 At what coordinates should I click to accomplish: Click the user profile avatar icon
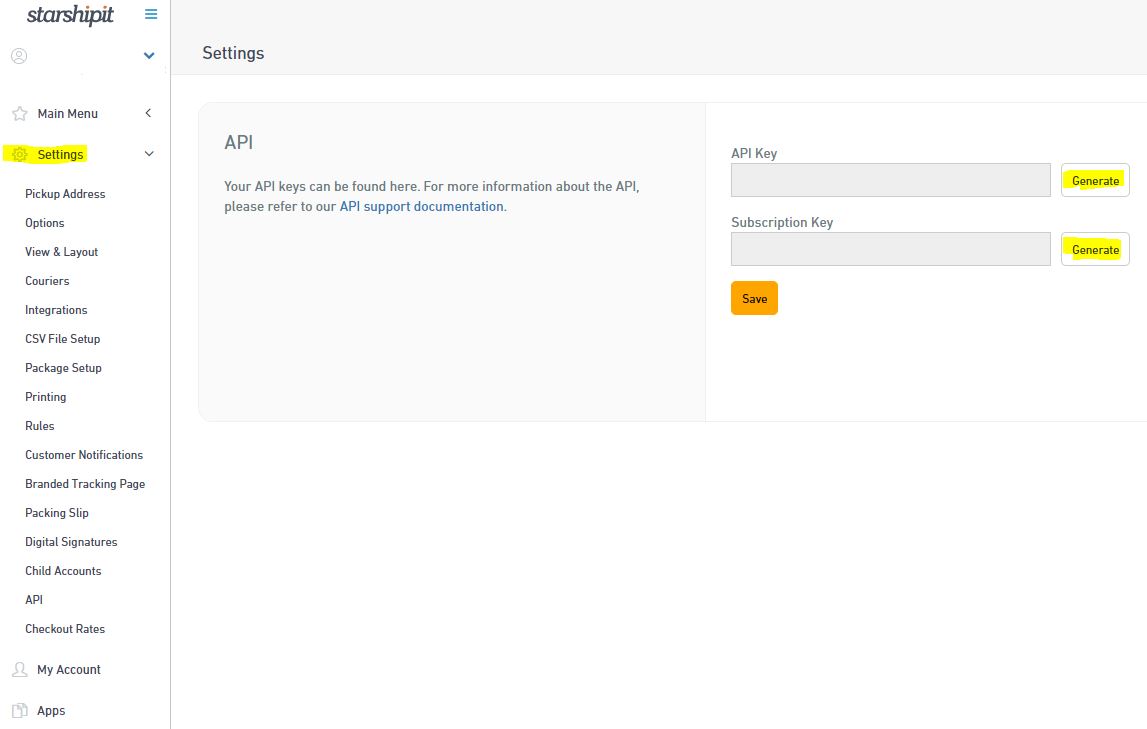point(19,56)
